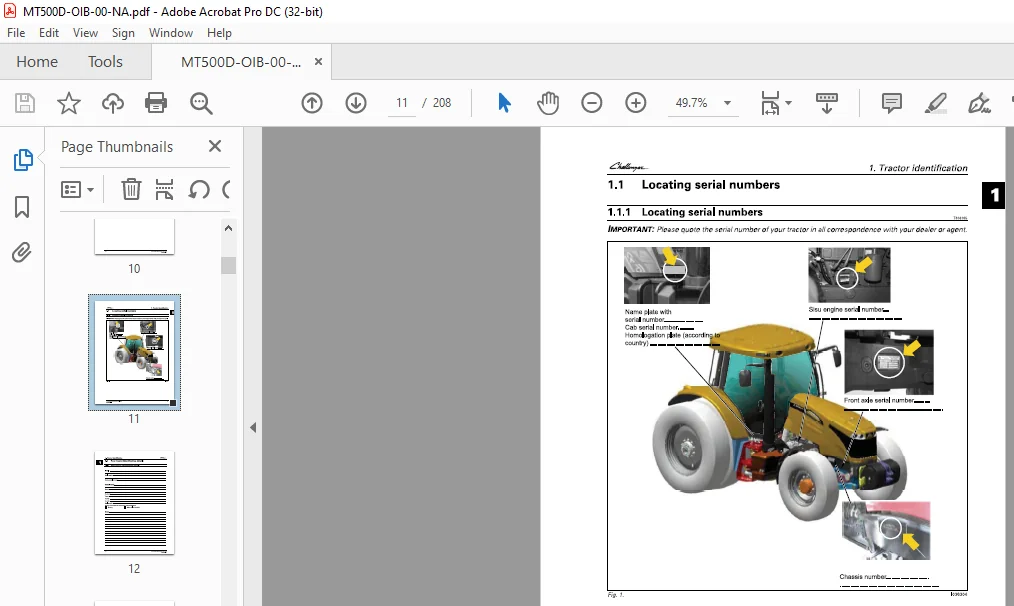This screenshot has width=1014, height=606.
Task: Close the Page Thumbnails panel
Action: tap(215, 146)
